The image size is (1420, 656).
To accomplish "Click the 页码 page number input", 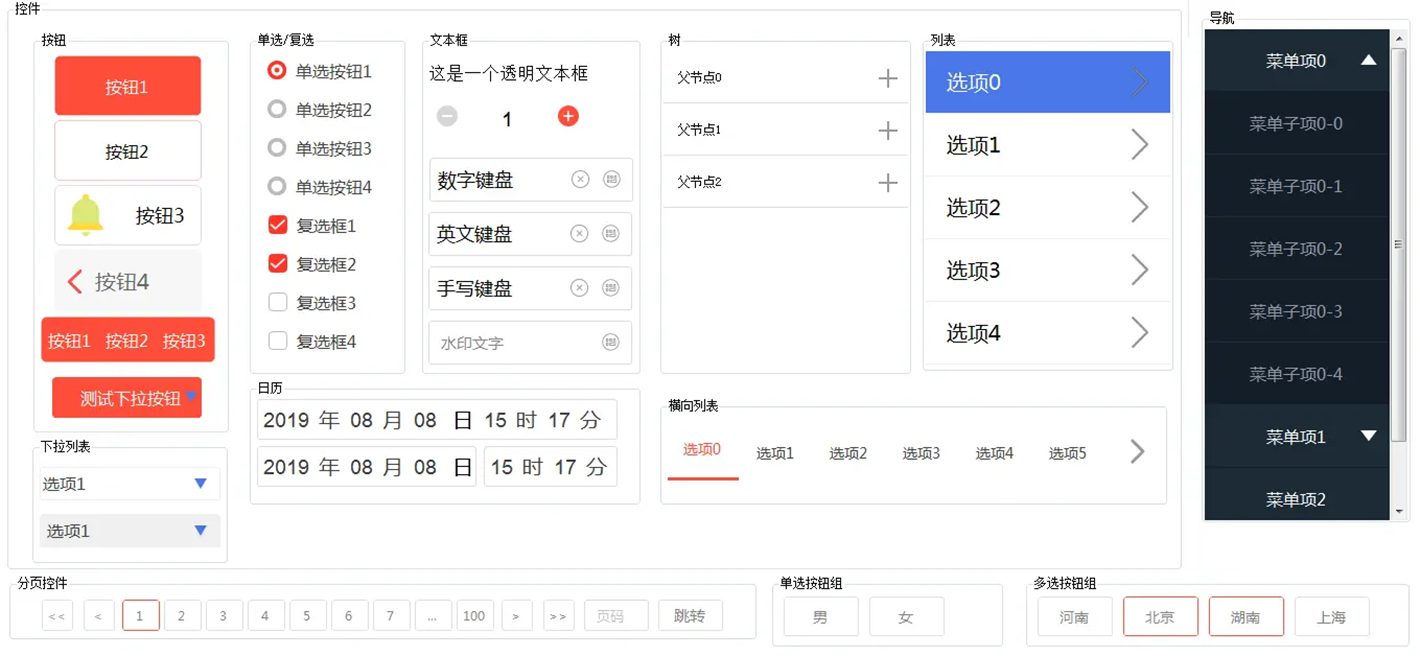I will (x=616, y=616).
